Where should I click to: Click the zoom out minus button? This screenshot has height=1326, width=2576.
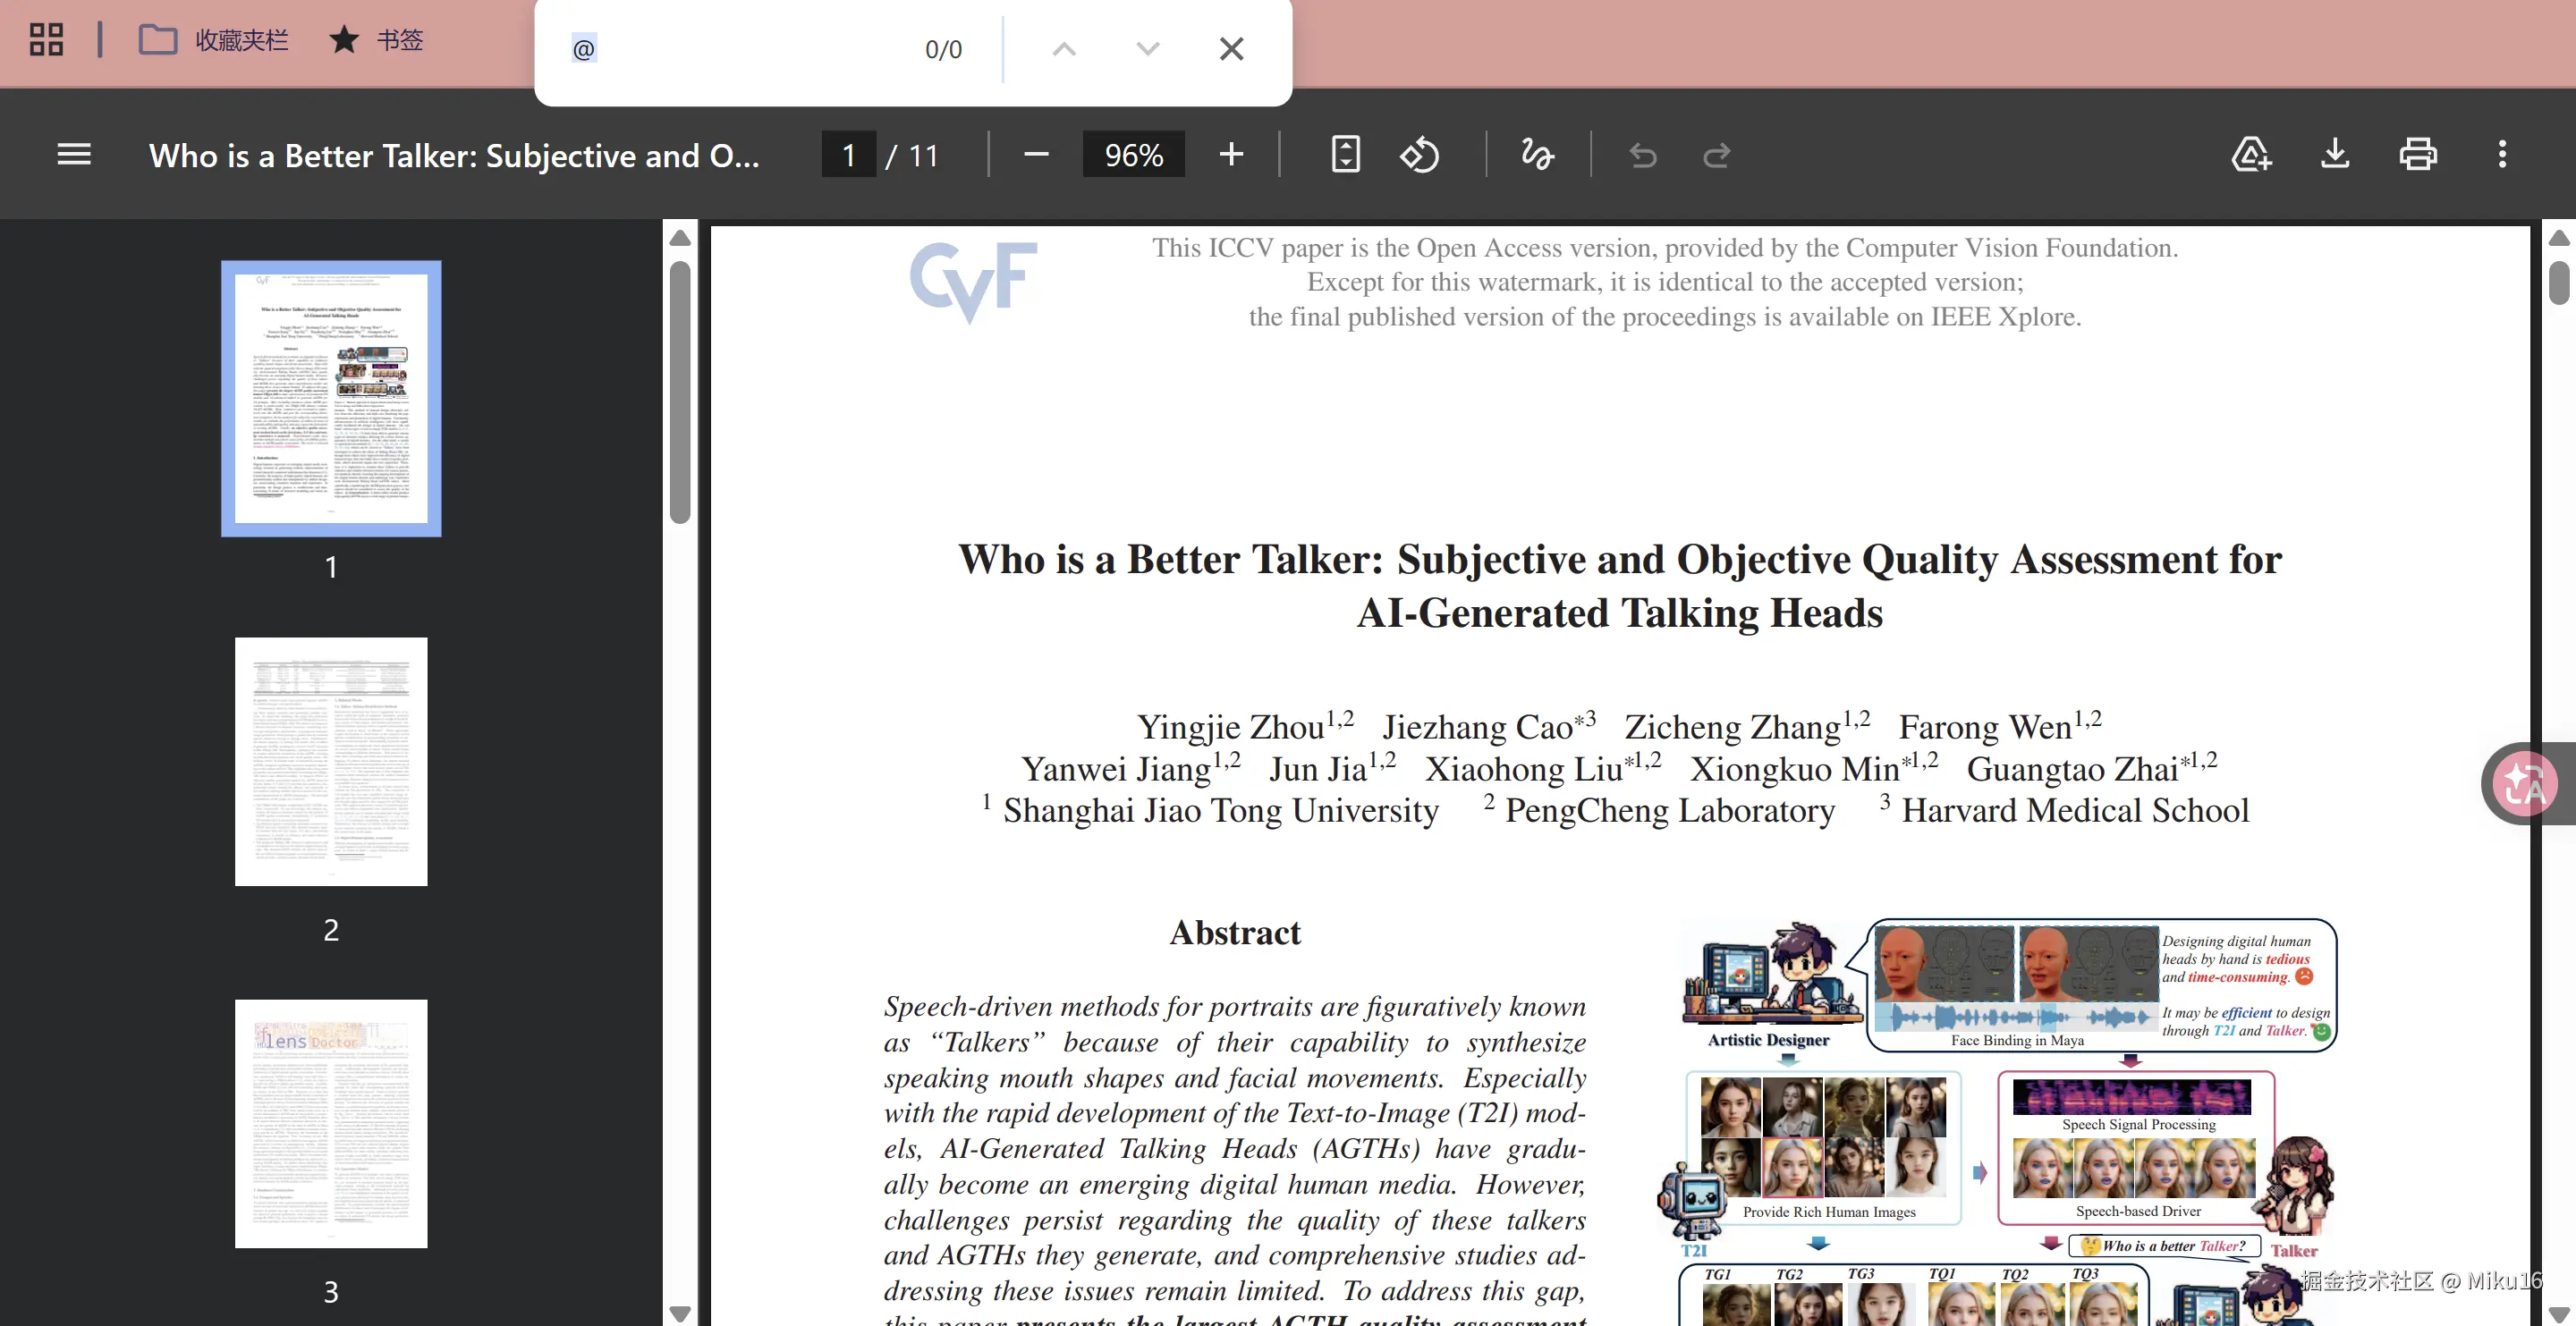click(1036, 155)
